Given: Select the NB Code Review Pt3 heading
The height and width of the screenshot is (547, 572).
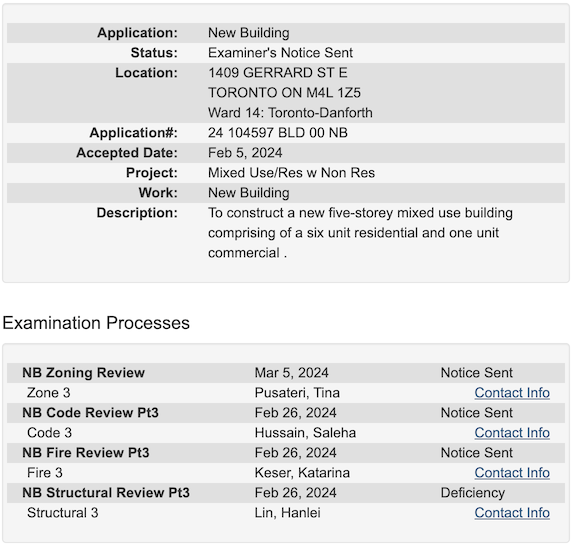Looking at the screenshot, I should tap(90, 413).
